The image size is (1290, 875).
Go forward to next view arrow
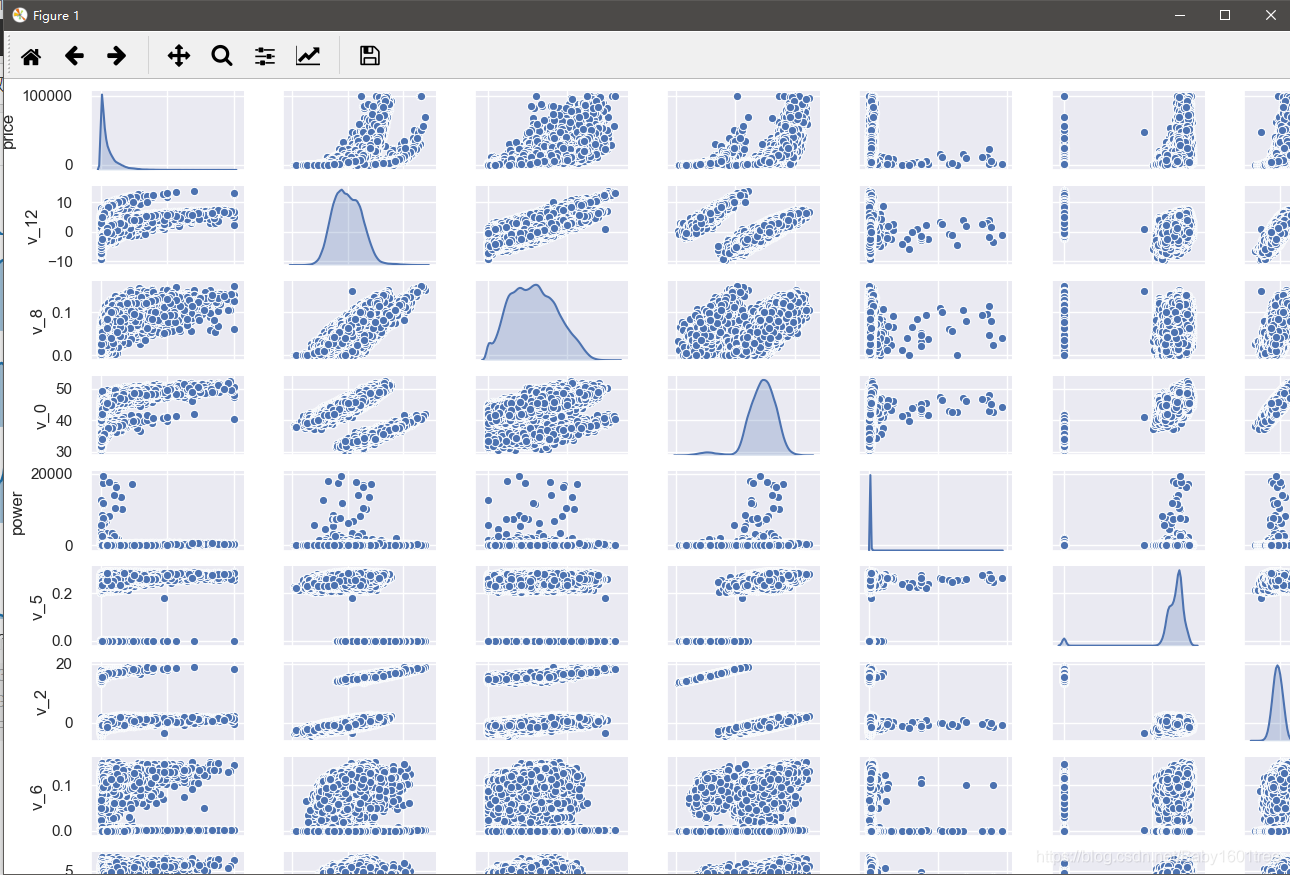pos(117,56)
